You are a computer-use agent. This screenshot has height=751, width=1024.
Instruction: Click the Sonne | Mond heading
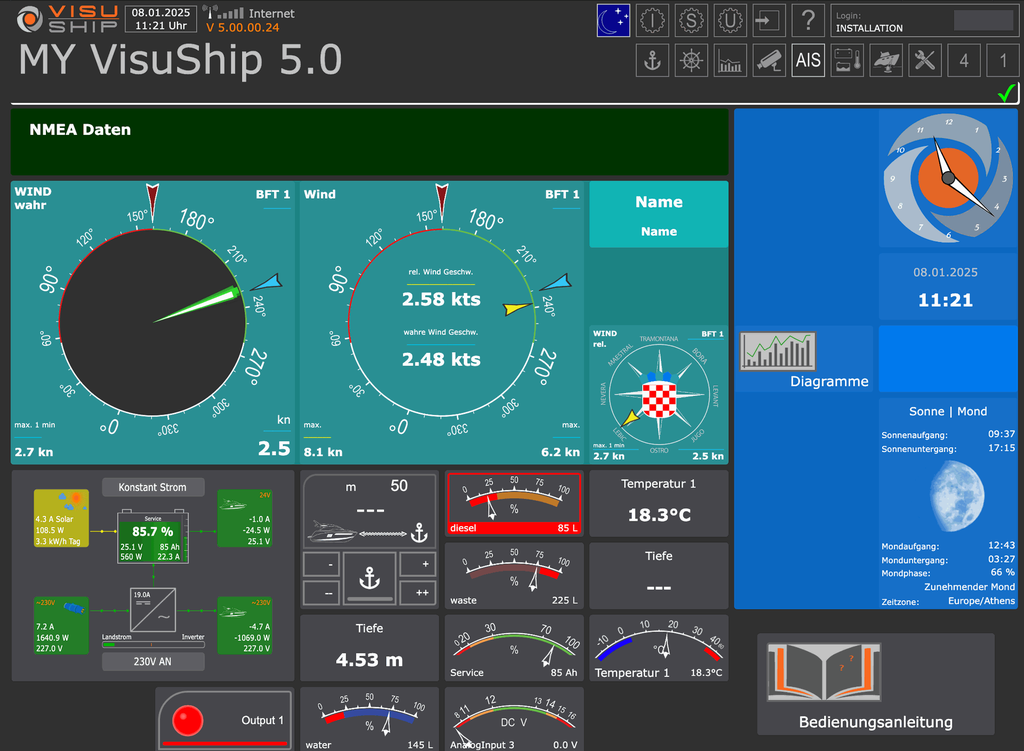click(948, 411)
